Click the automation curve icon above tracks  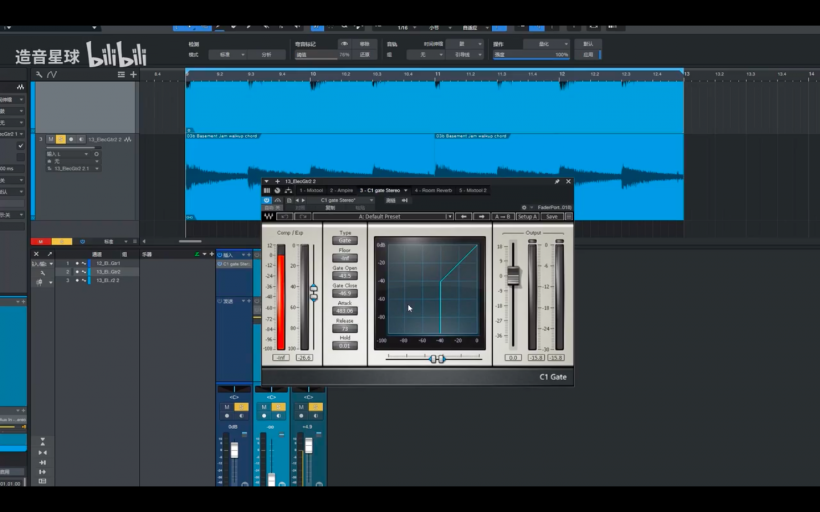click(x=52, y=75)
